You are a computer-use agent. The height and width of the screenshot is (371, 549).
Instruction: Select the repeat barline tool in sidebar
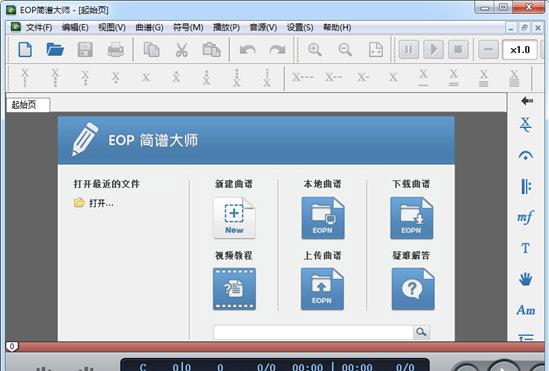[526, 186]
